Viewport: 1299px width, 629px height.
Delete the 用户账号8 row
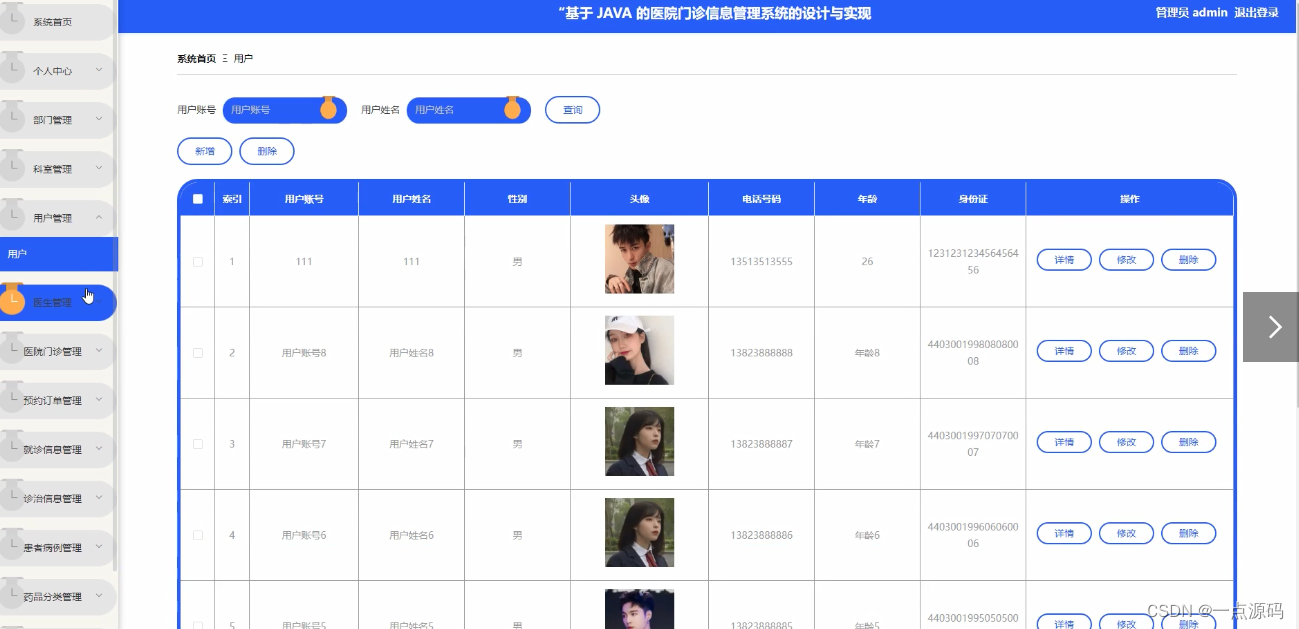[x=1188, y=351]
